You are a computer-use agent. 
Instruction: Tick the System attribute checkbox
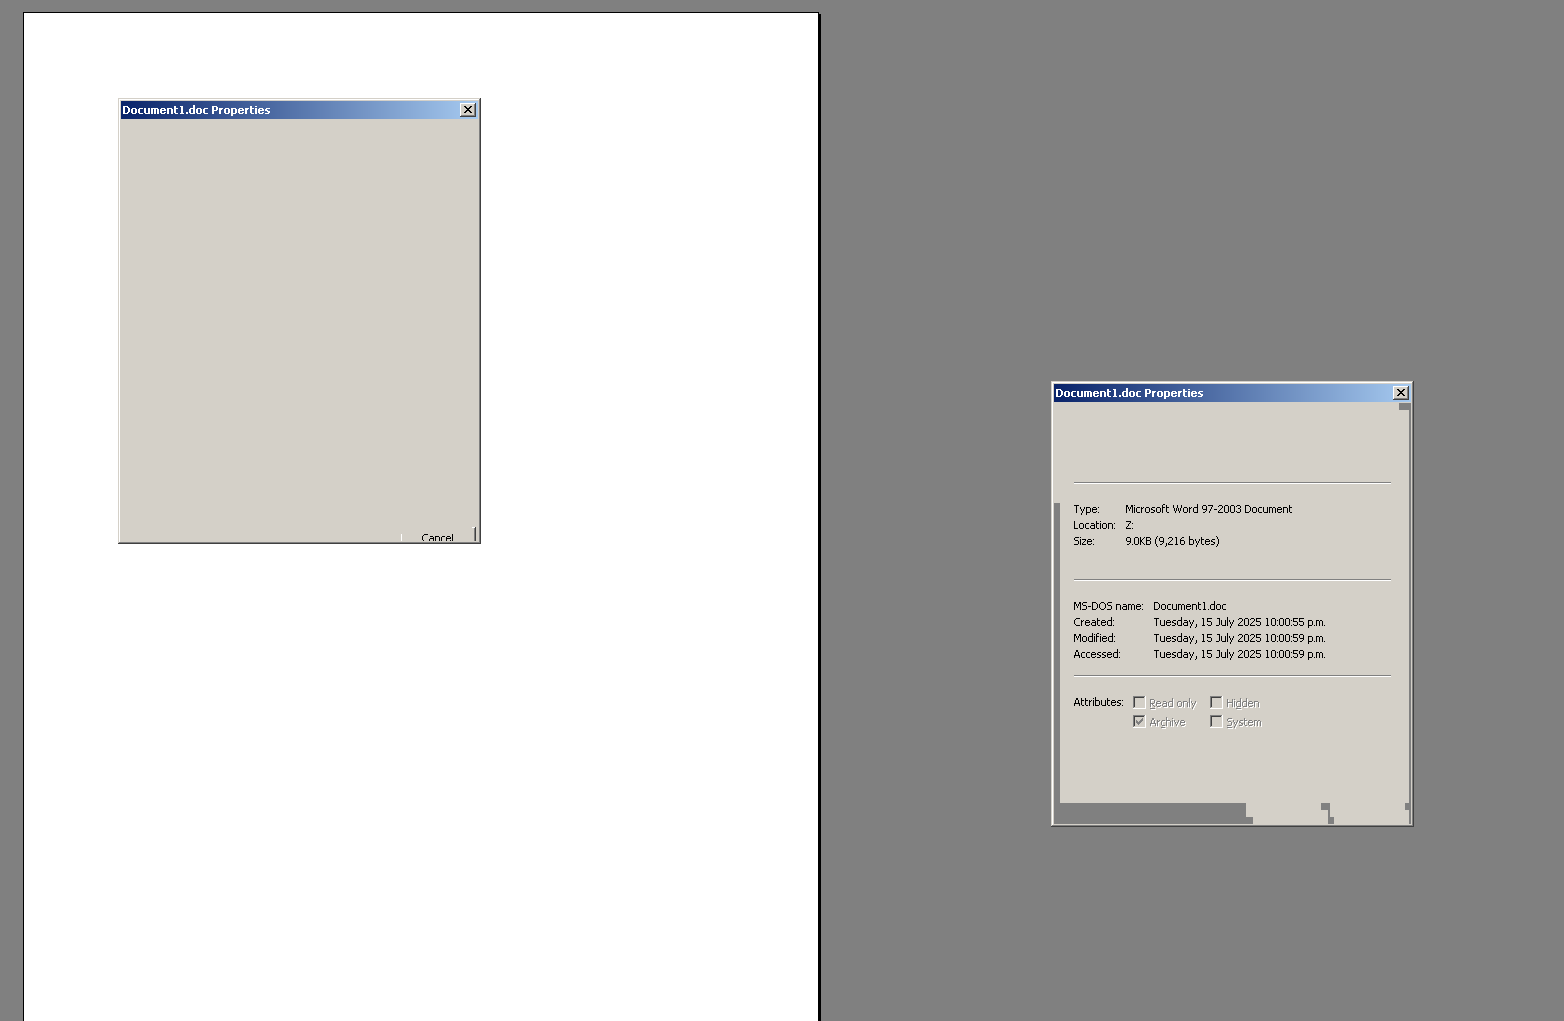coord(1216,722)
